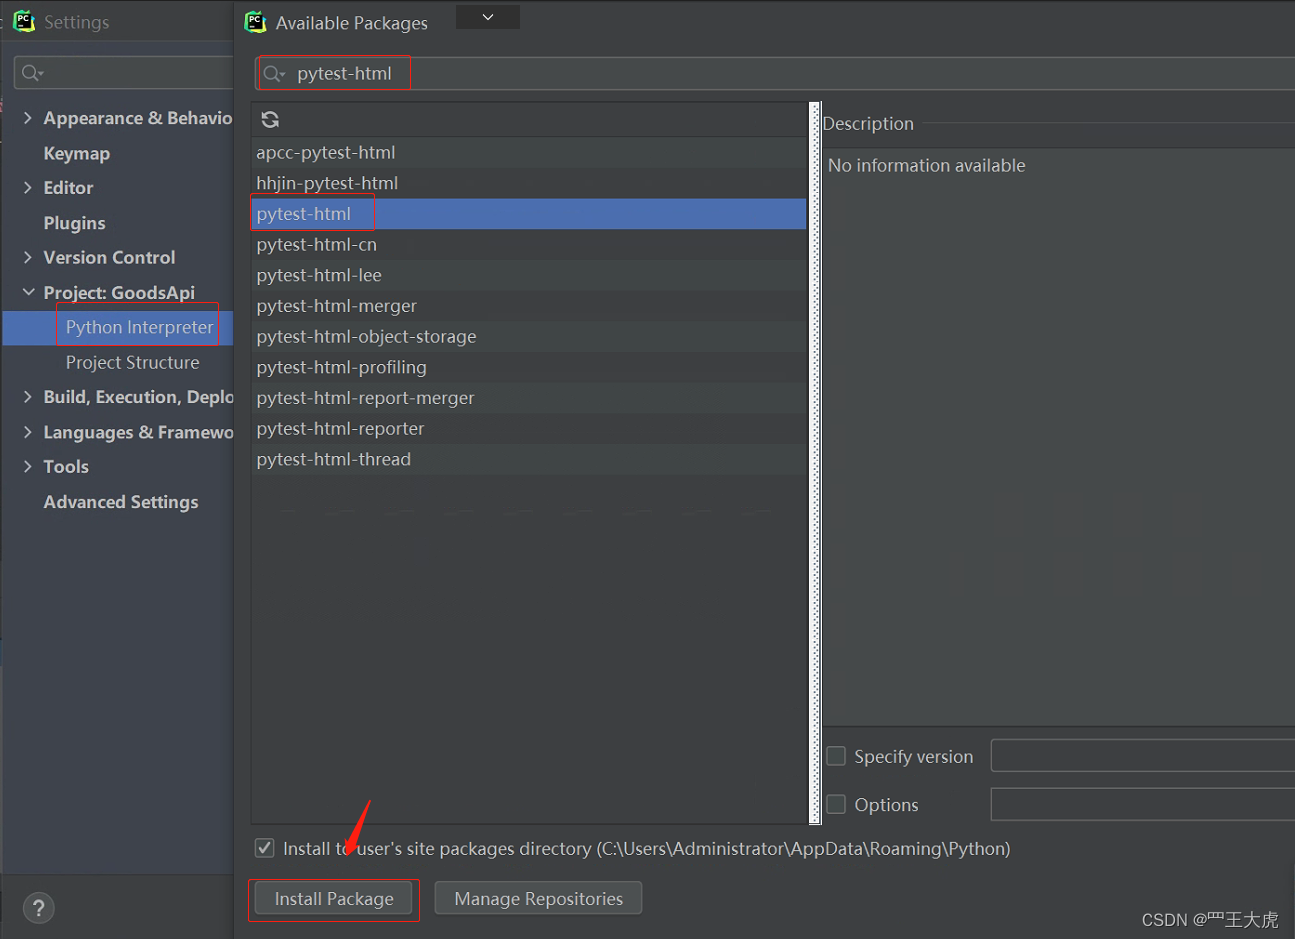This screenshot has height=939, width=1295.
Task: Expand Build, Execution, Deployment group
Action: pos(28,397)
